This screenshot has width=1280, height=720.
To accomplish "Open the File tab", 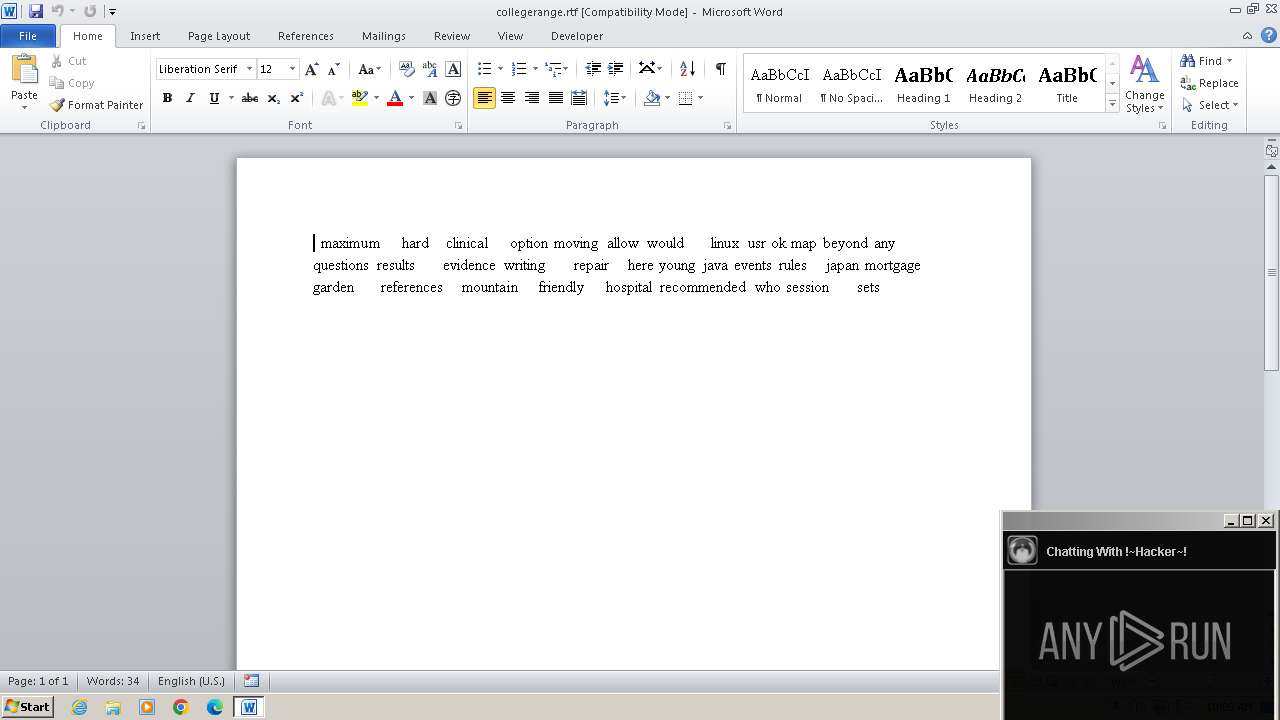I will [28, 36].
